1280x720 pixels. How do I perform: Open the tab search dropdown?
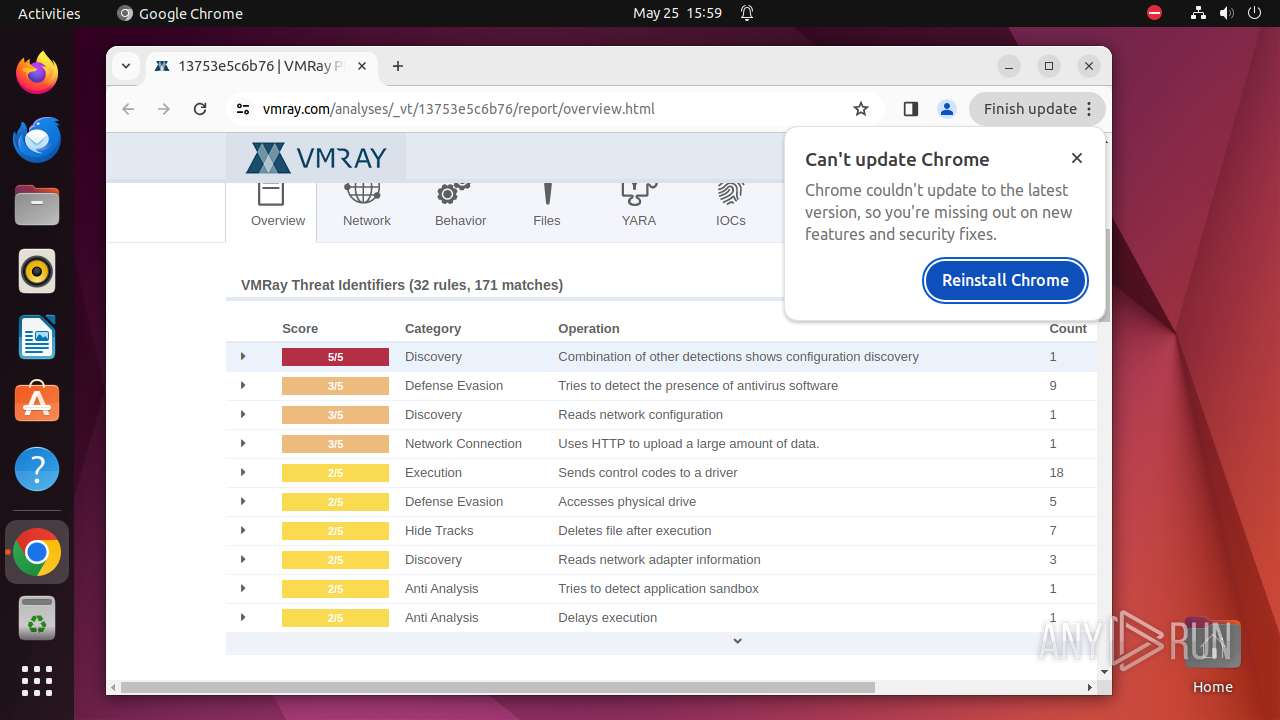pos(126,66)
